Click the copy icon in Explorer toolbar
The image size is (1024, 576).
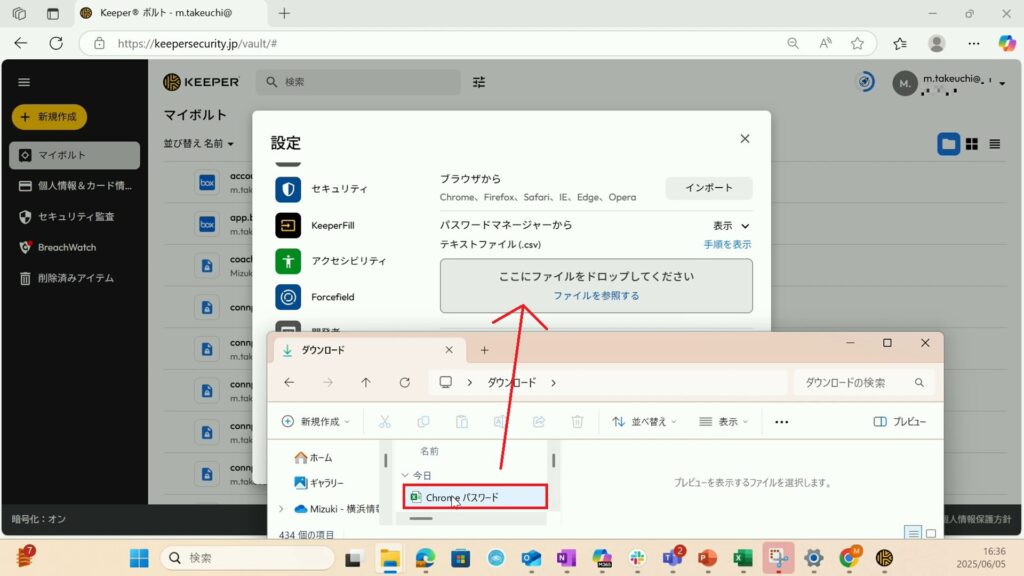tap(423, 422)
